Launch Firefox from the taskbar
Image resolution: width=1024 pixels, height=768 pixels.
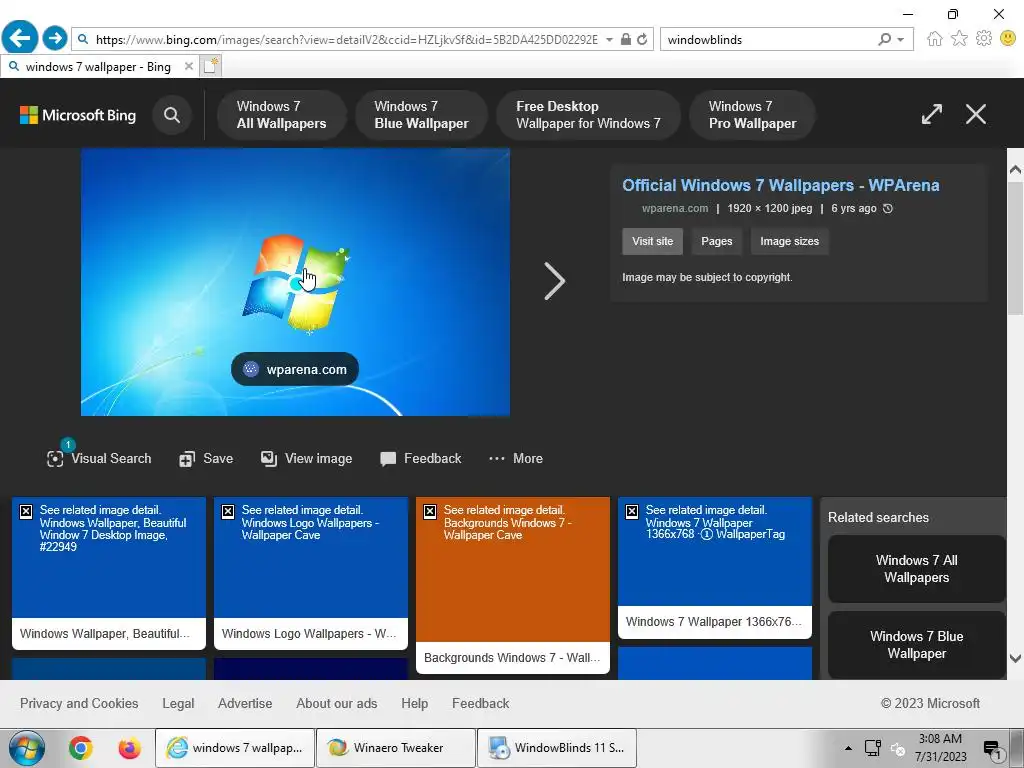coord(129,748)
